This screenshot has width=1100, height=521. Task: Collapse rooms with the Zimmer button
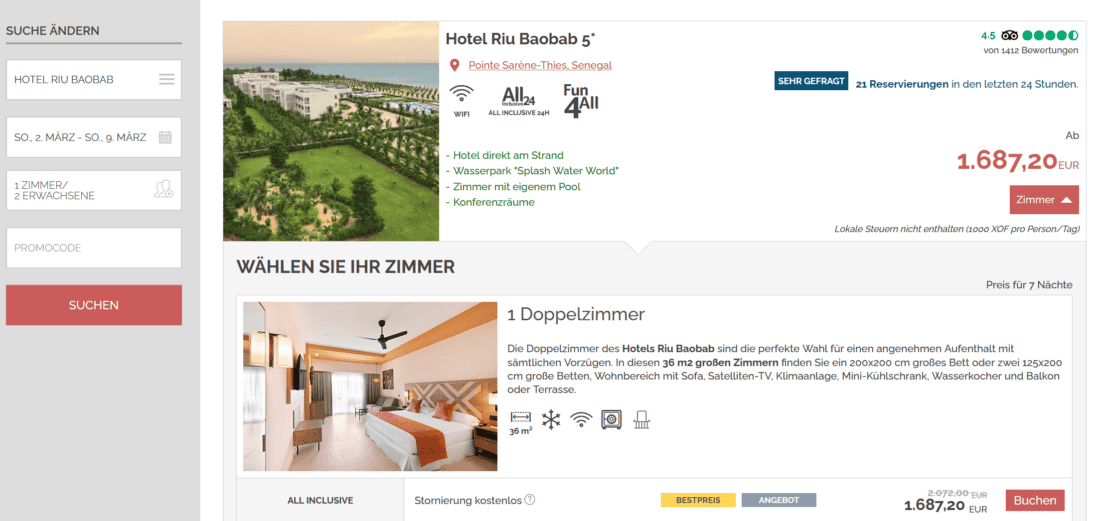pos(1044,200)
